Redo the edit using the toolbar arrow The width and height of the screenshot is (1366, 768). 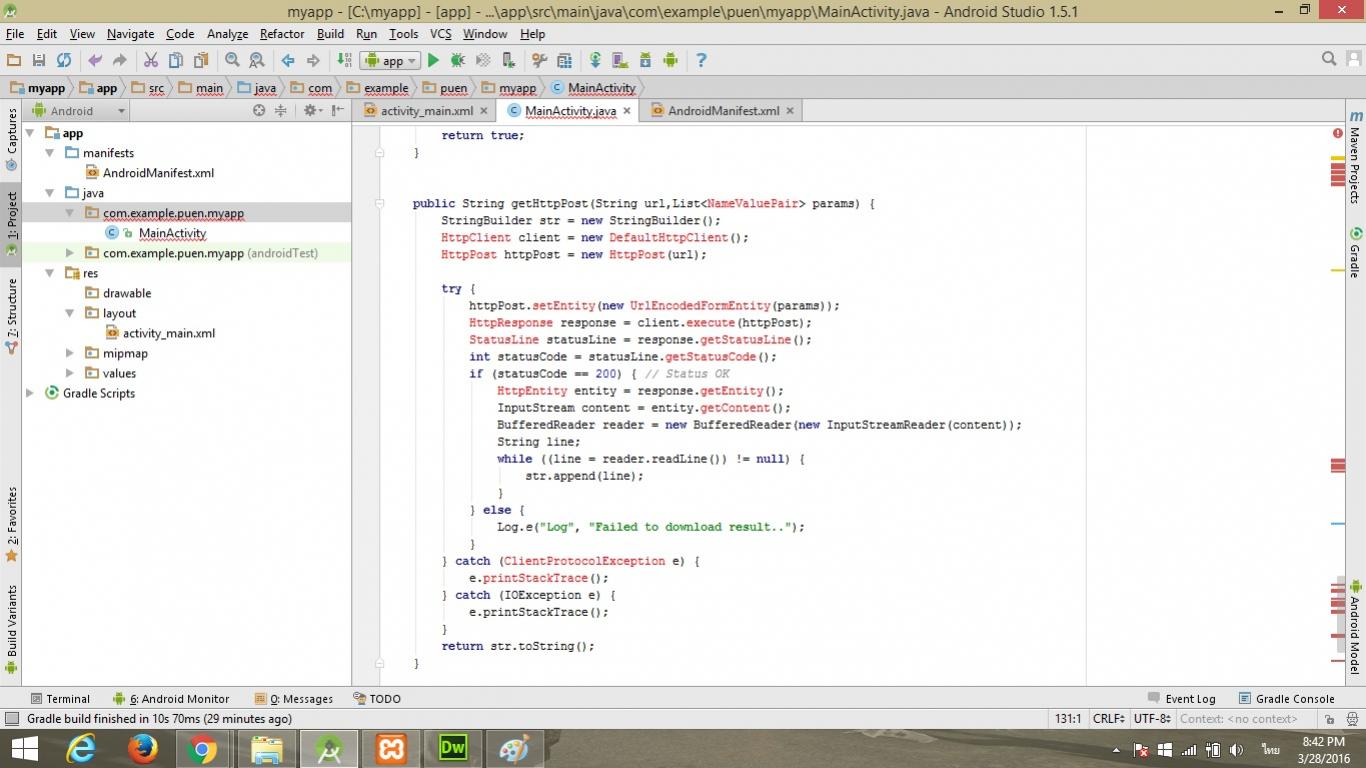120,60
